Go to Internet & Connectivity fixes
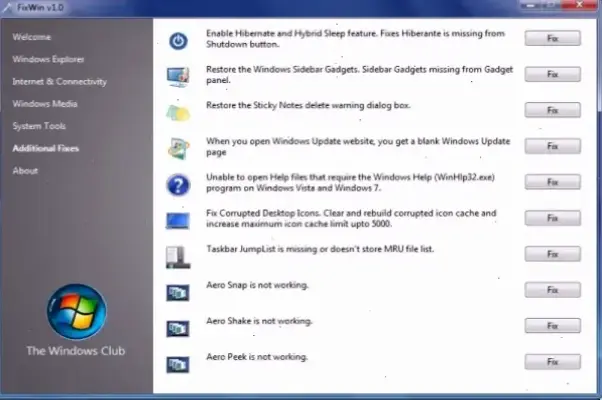Viewport: 602px width, 400px height. 60,81
